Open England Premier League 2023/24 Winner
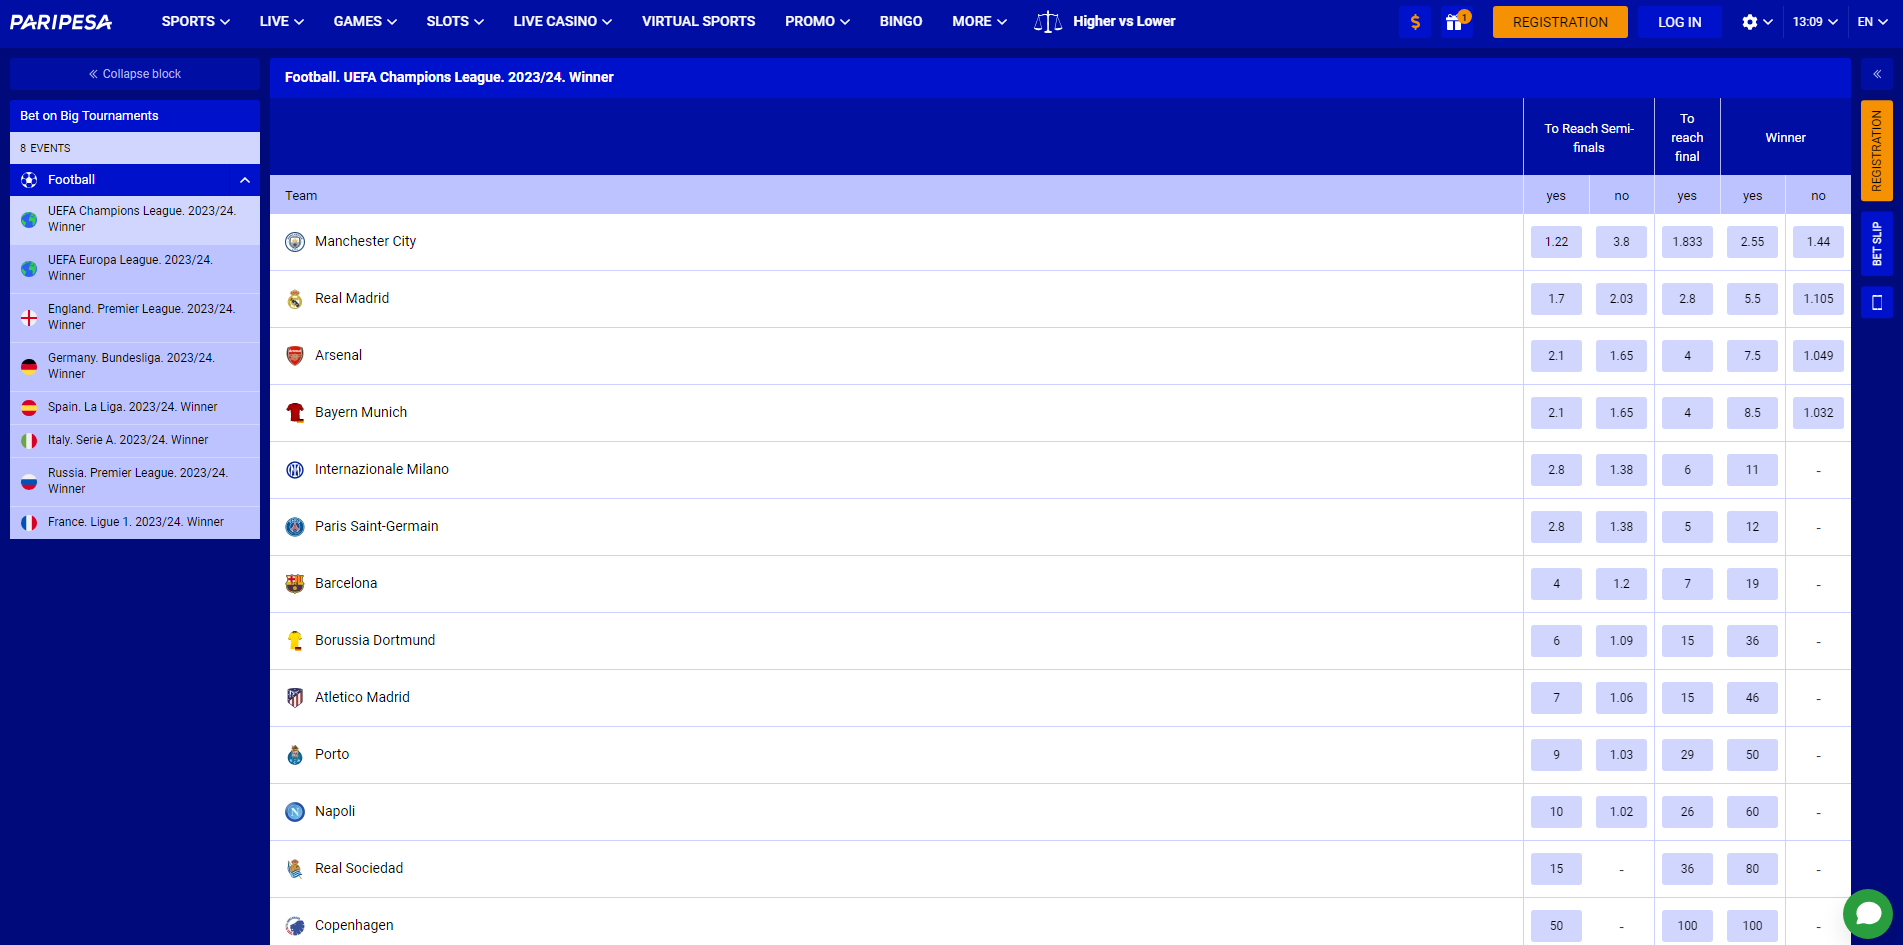The height and width of the screenshot is (945, 1903). [x=141, y=317]
